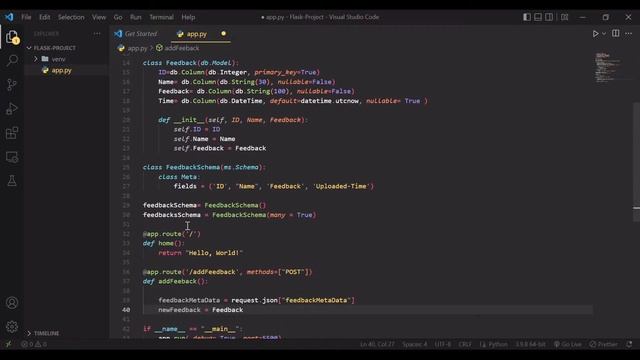The width and height of the screenshot is (640, 360).
Task: Toggle the bottom panel layout icon
Action: (x=538, y=17)
